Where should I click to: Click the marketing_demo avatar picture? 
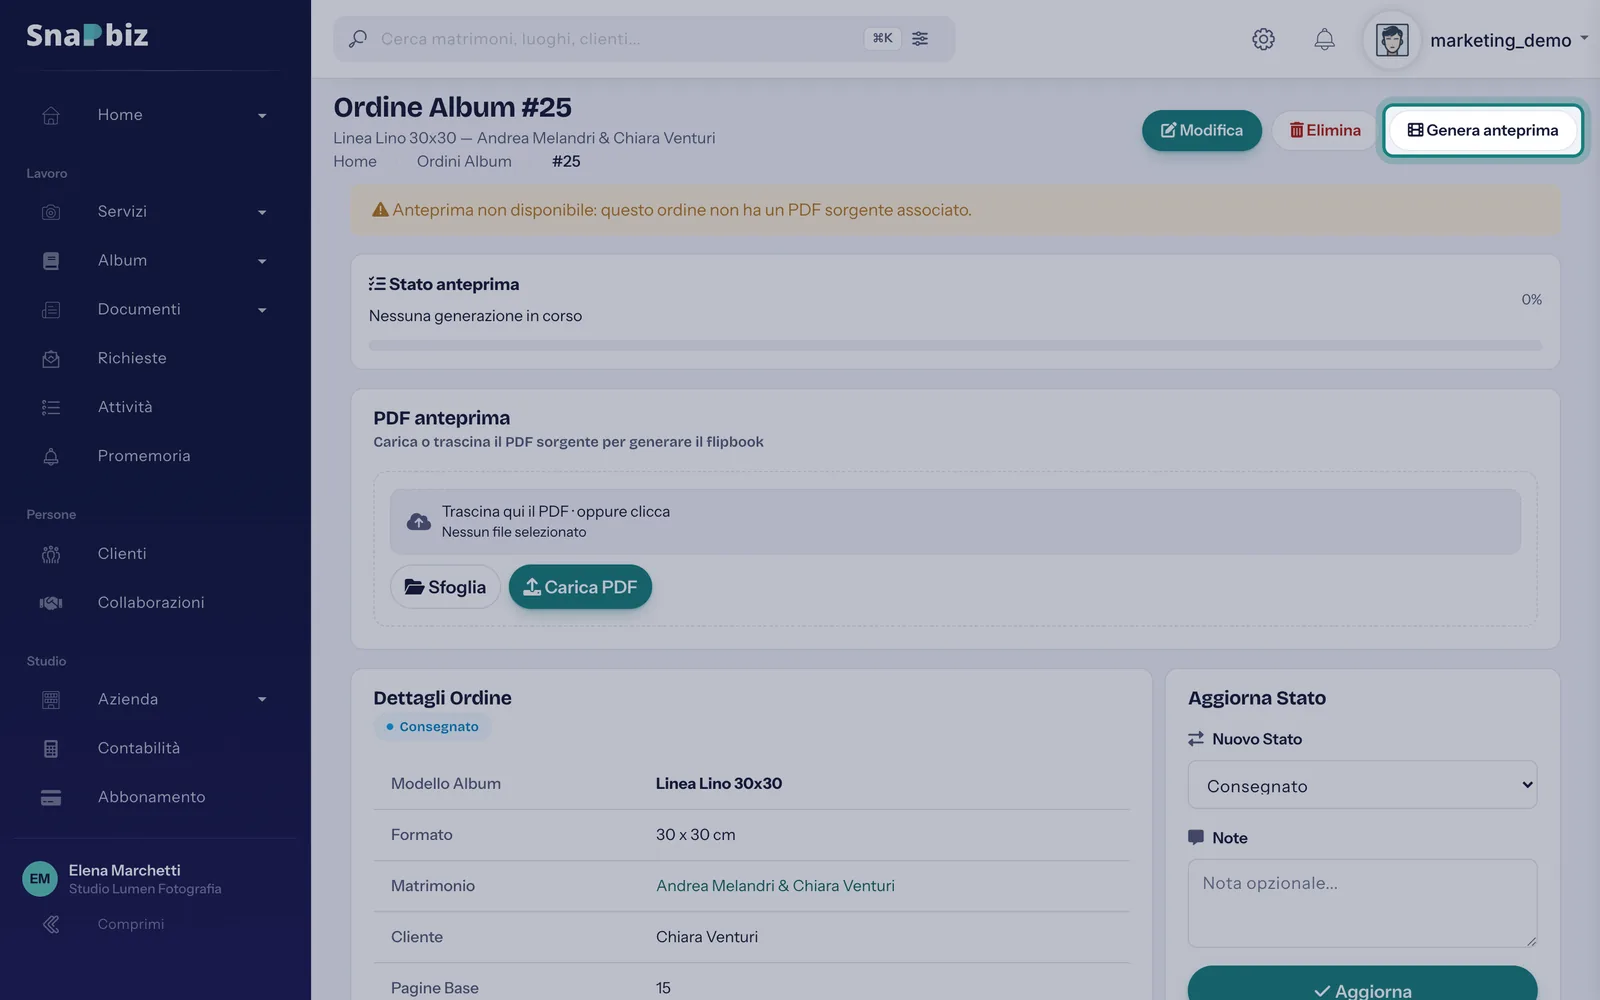pyautogui.click(x=1392, y=40)
